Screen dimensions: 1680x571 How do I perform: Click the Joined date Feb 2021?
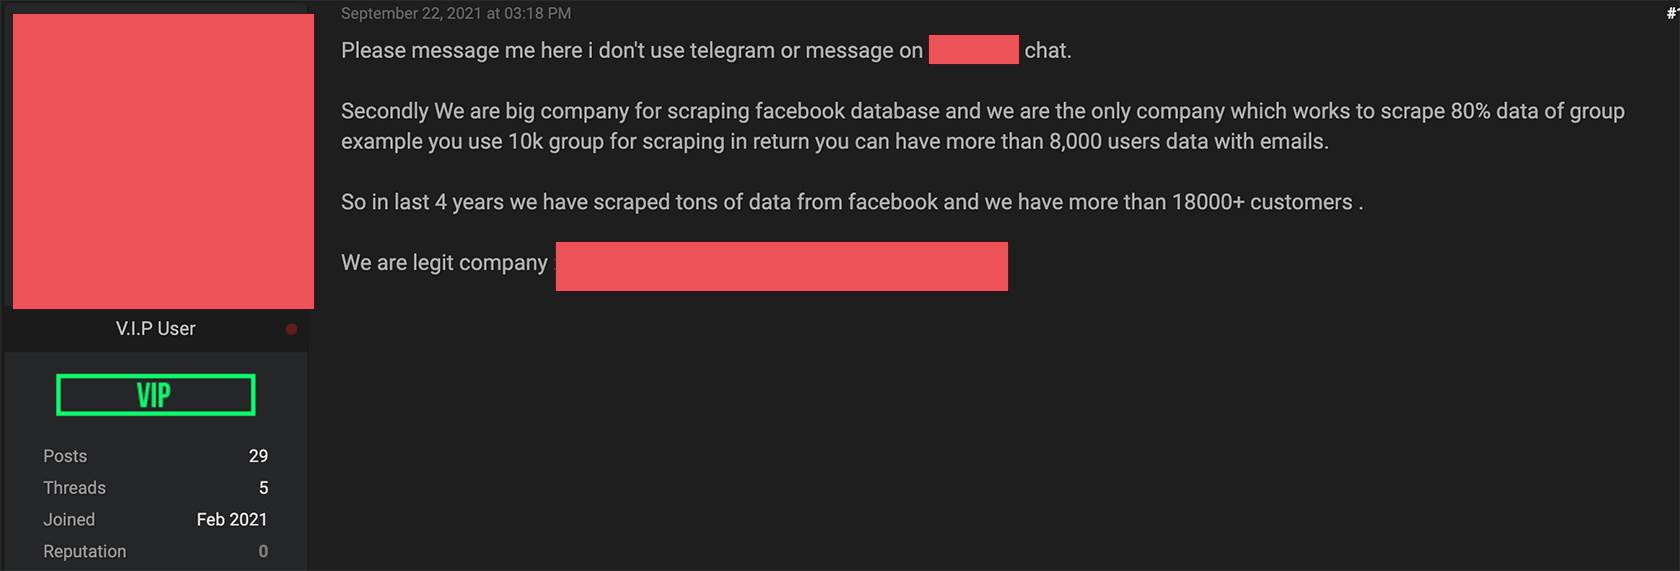232,520
